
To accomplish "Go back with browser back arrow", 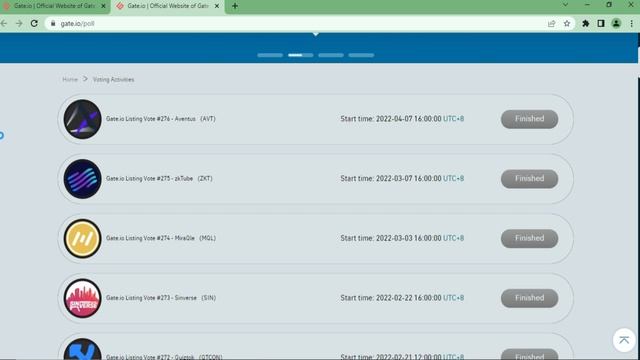I will click(x=4, y=24).
